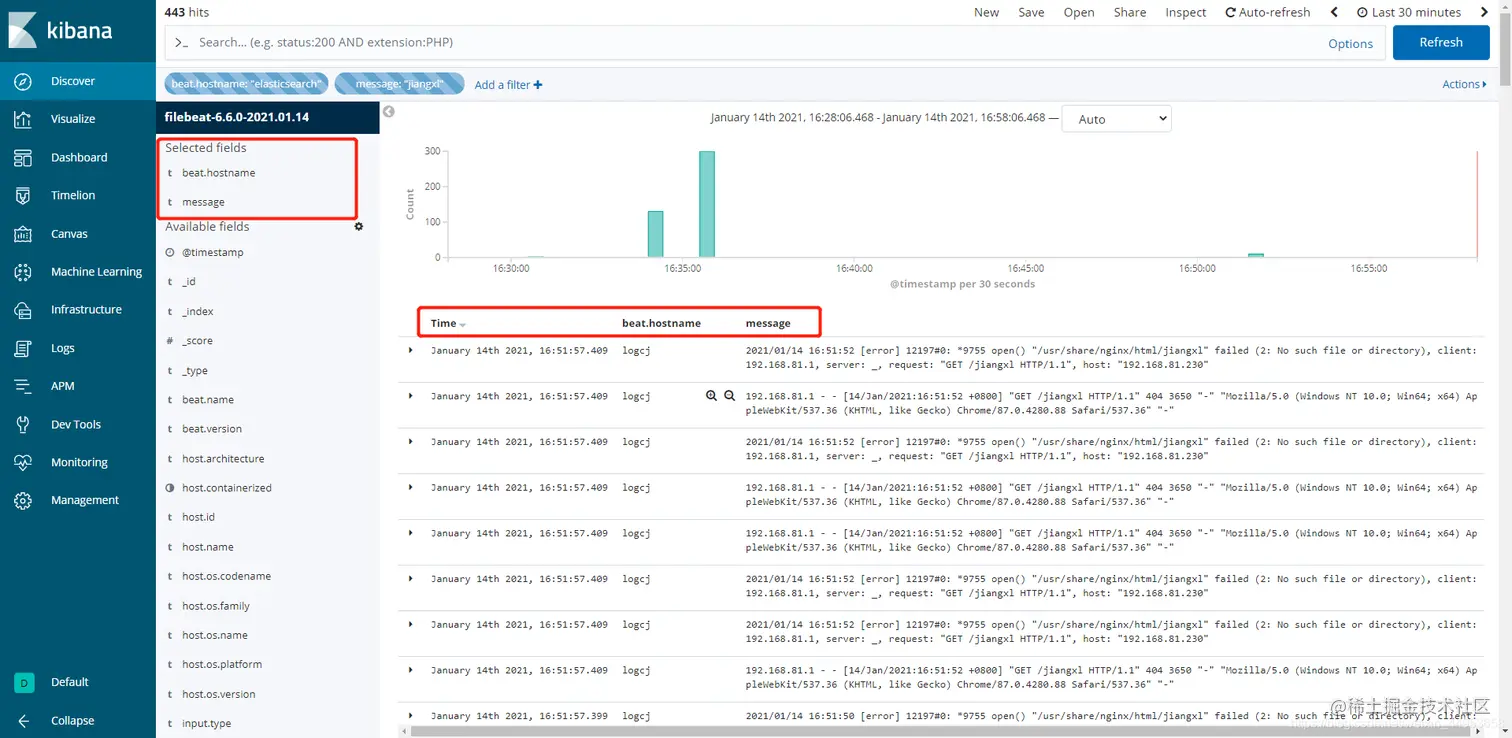Click the Refresh button
The height and width of the screenshot is (738, 1512).
click(1441, 42)
